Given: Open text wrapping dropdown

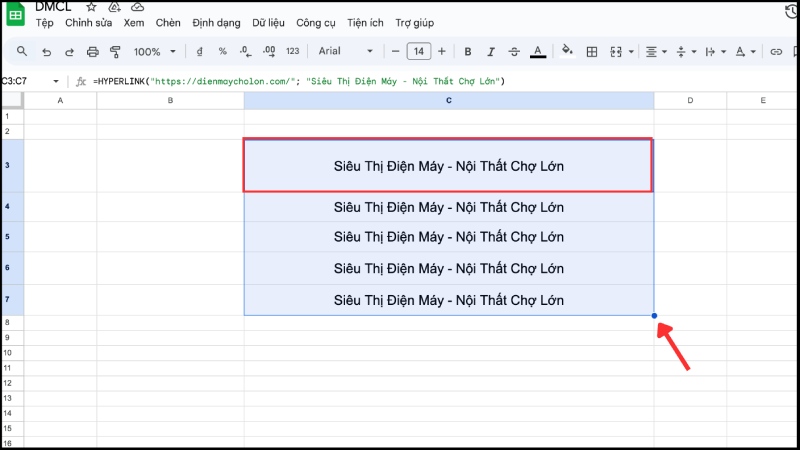Looking at the screenshot, I should 715,52.
